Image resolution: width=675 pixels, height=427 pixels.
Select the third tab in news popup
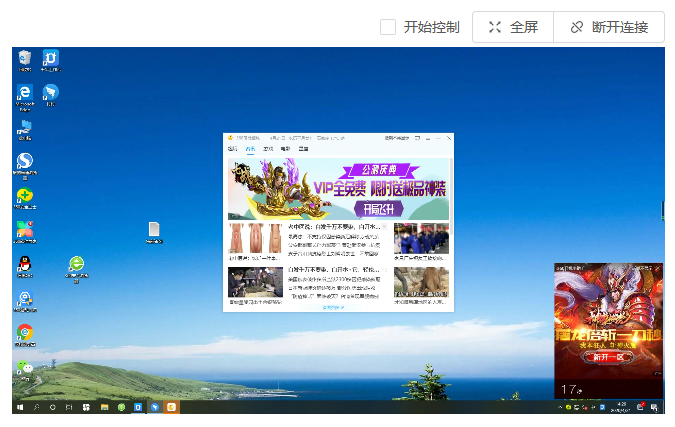(x=267, y=149)
